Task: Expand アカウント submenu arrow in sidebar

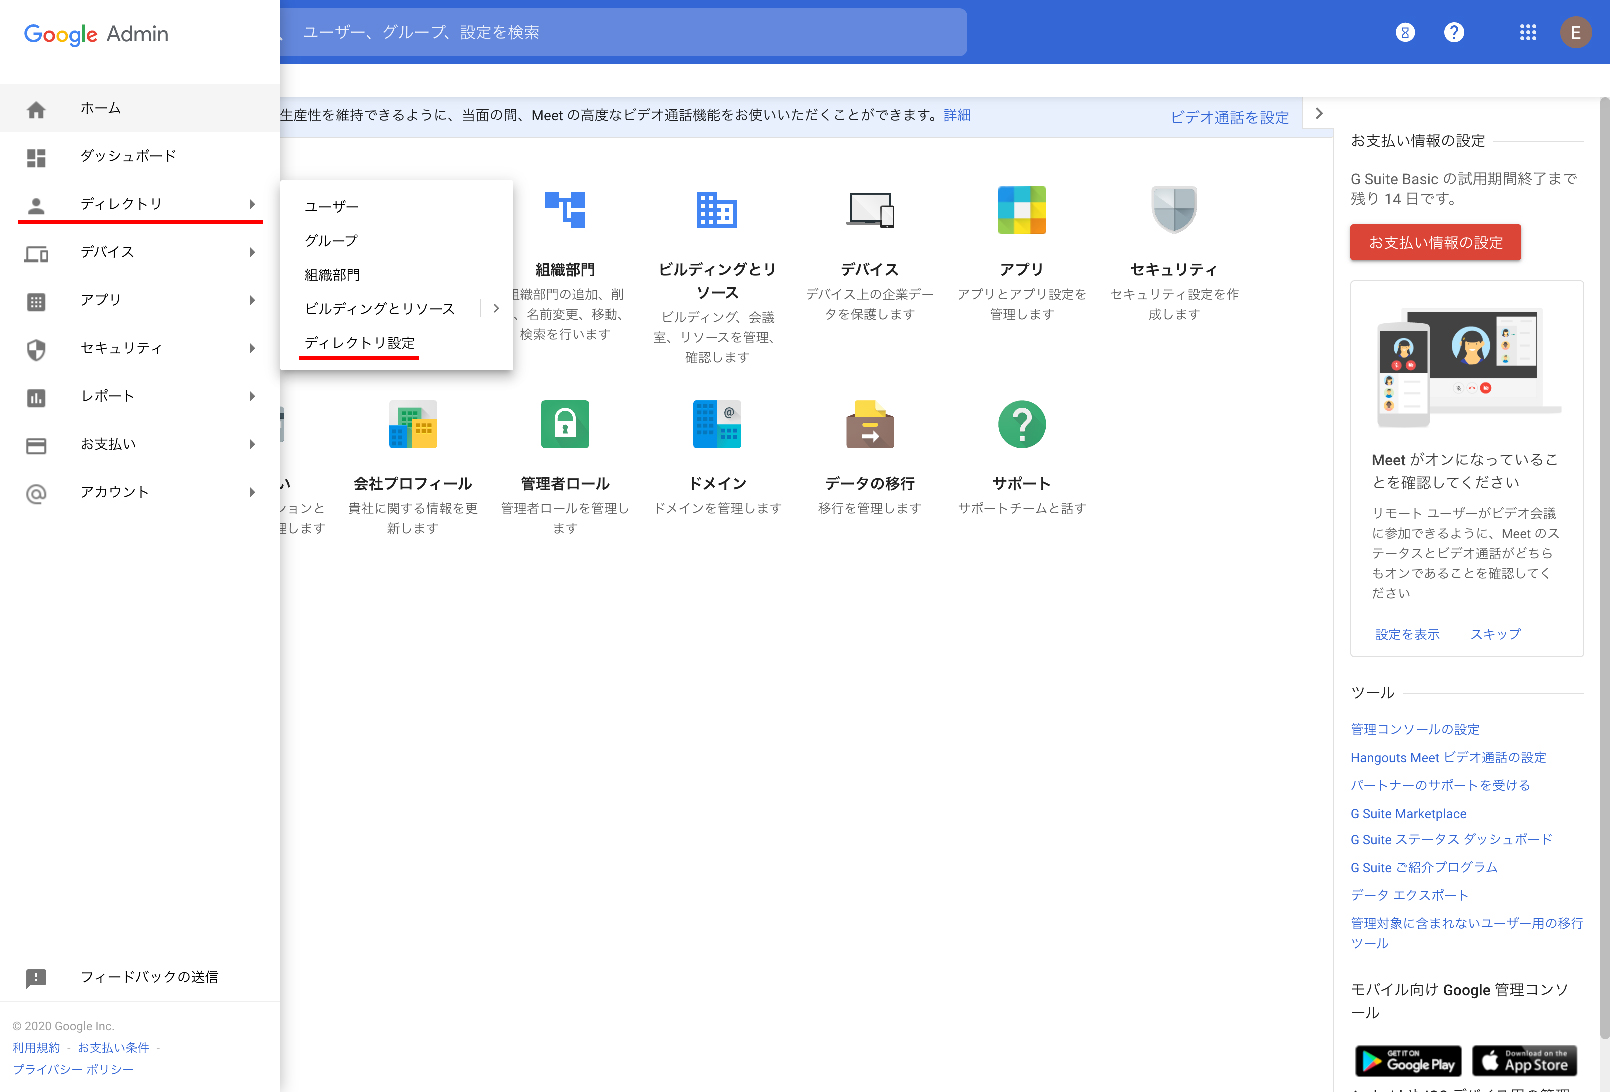Action: (252, 492)
